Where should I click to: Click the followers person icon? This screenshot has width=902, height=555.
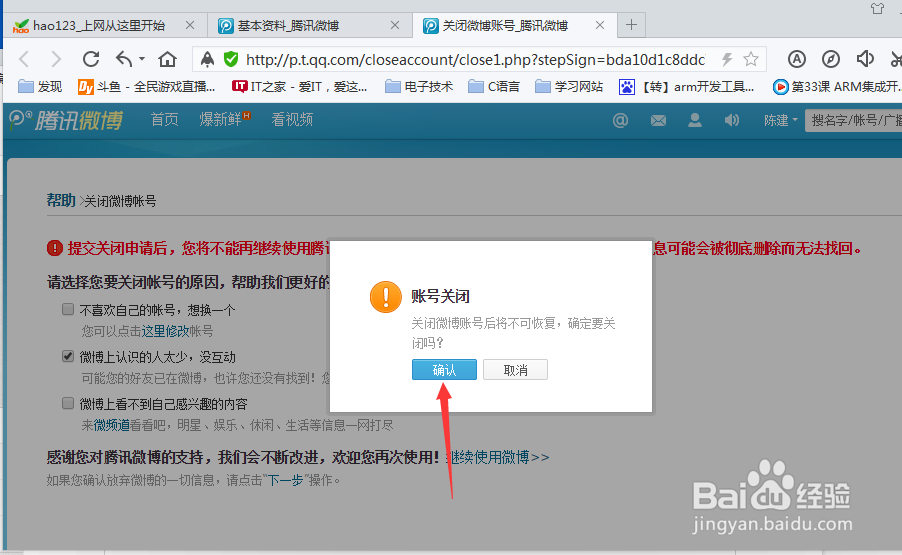(x=695, y=120)
